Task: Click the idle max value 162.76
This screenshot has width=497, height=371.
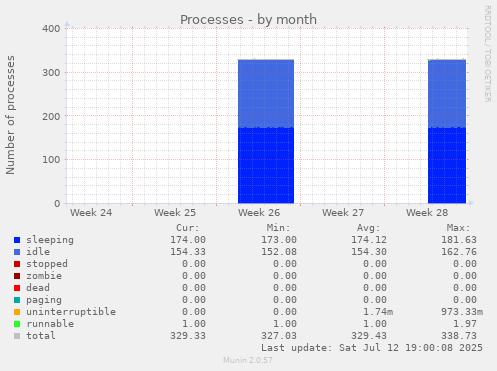Action: (459, 252)
